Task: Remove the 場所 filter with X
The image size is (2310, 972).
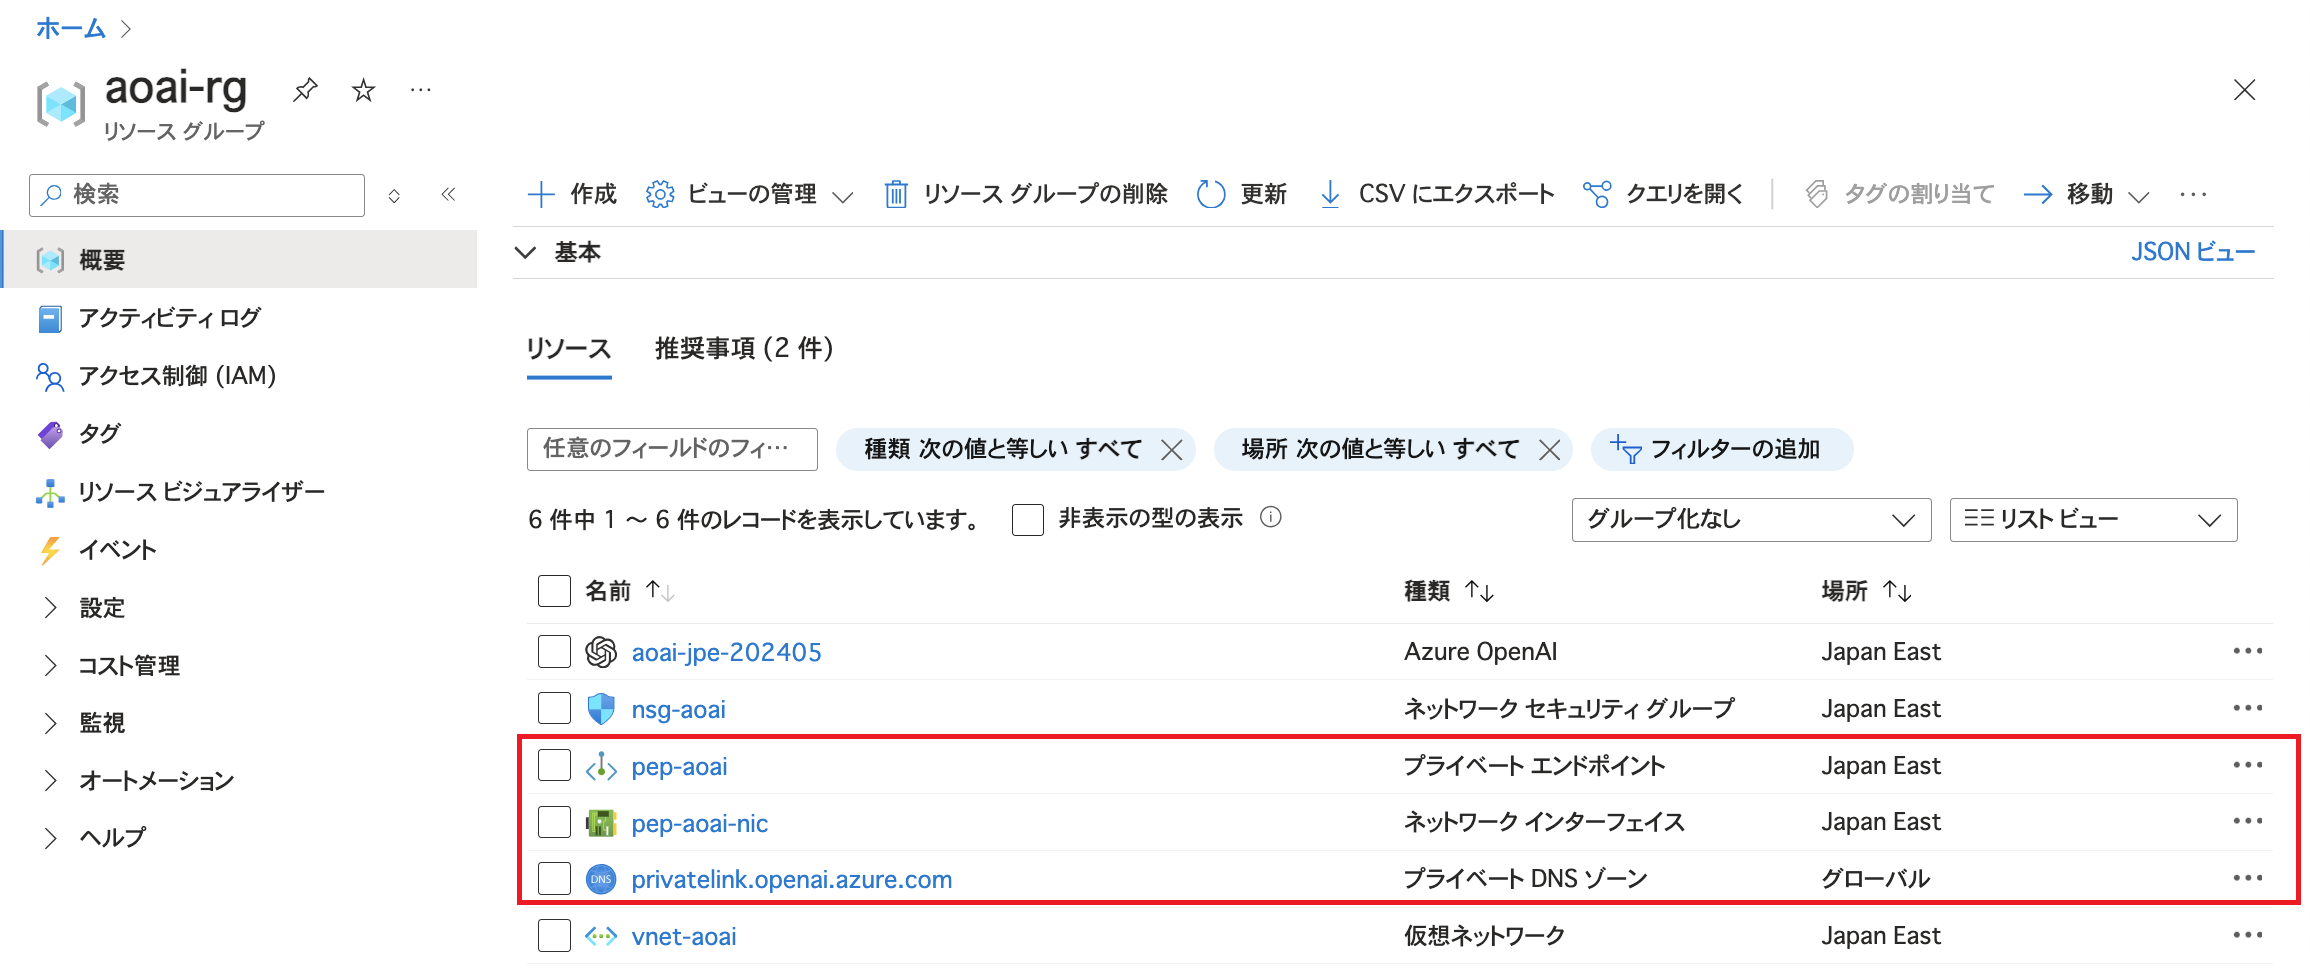Action: pyautogui.click(x=1549, y=450)
